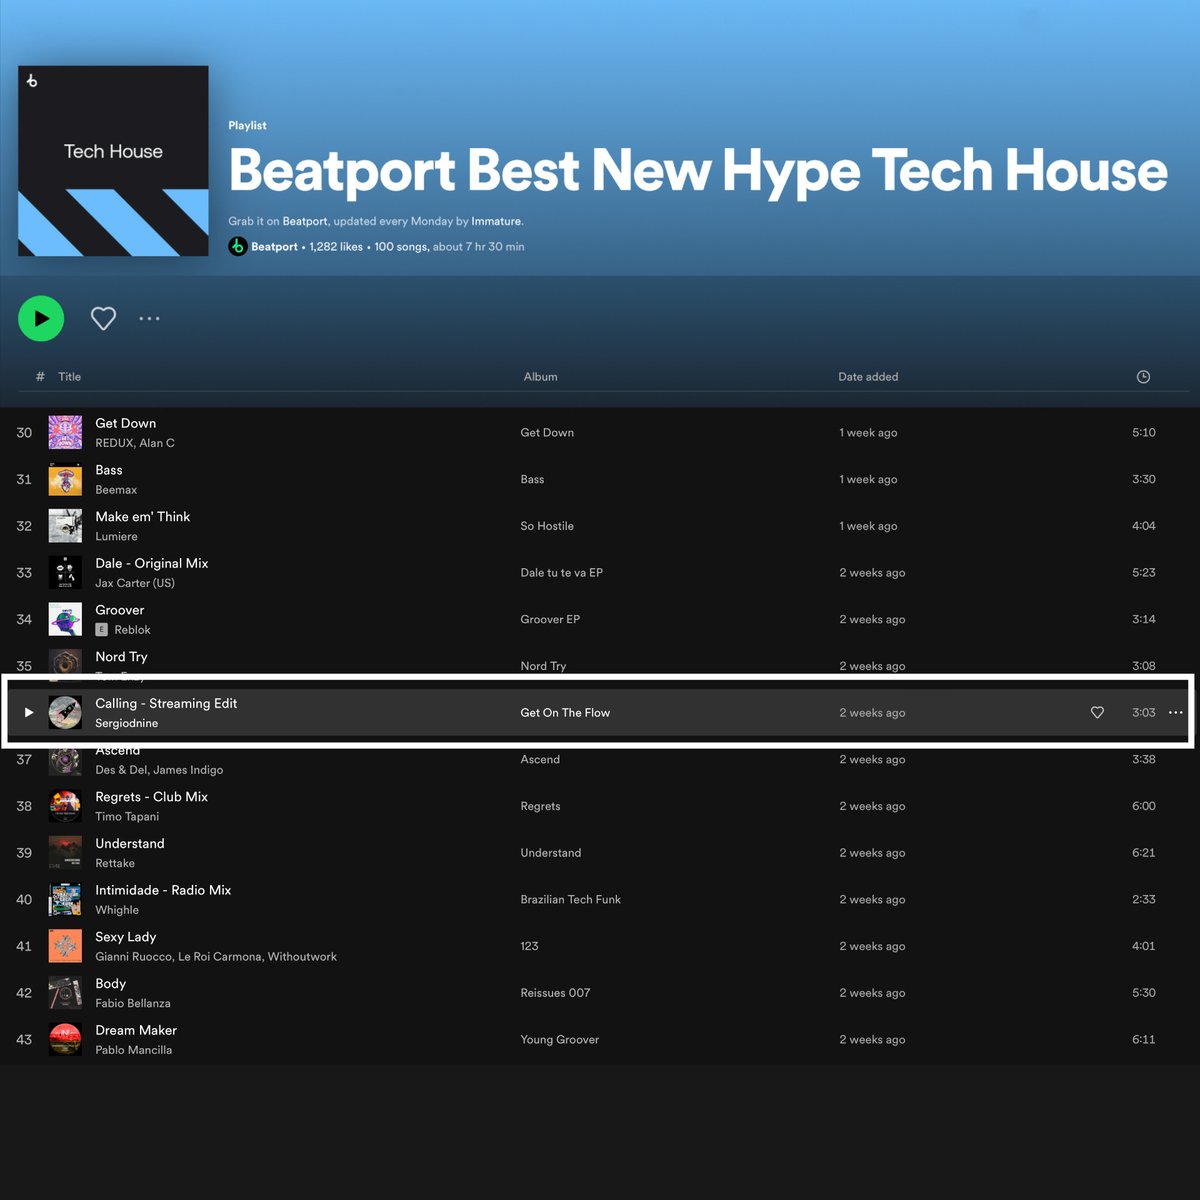Select the Nord Try track title

(x=121, y=657)
